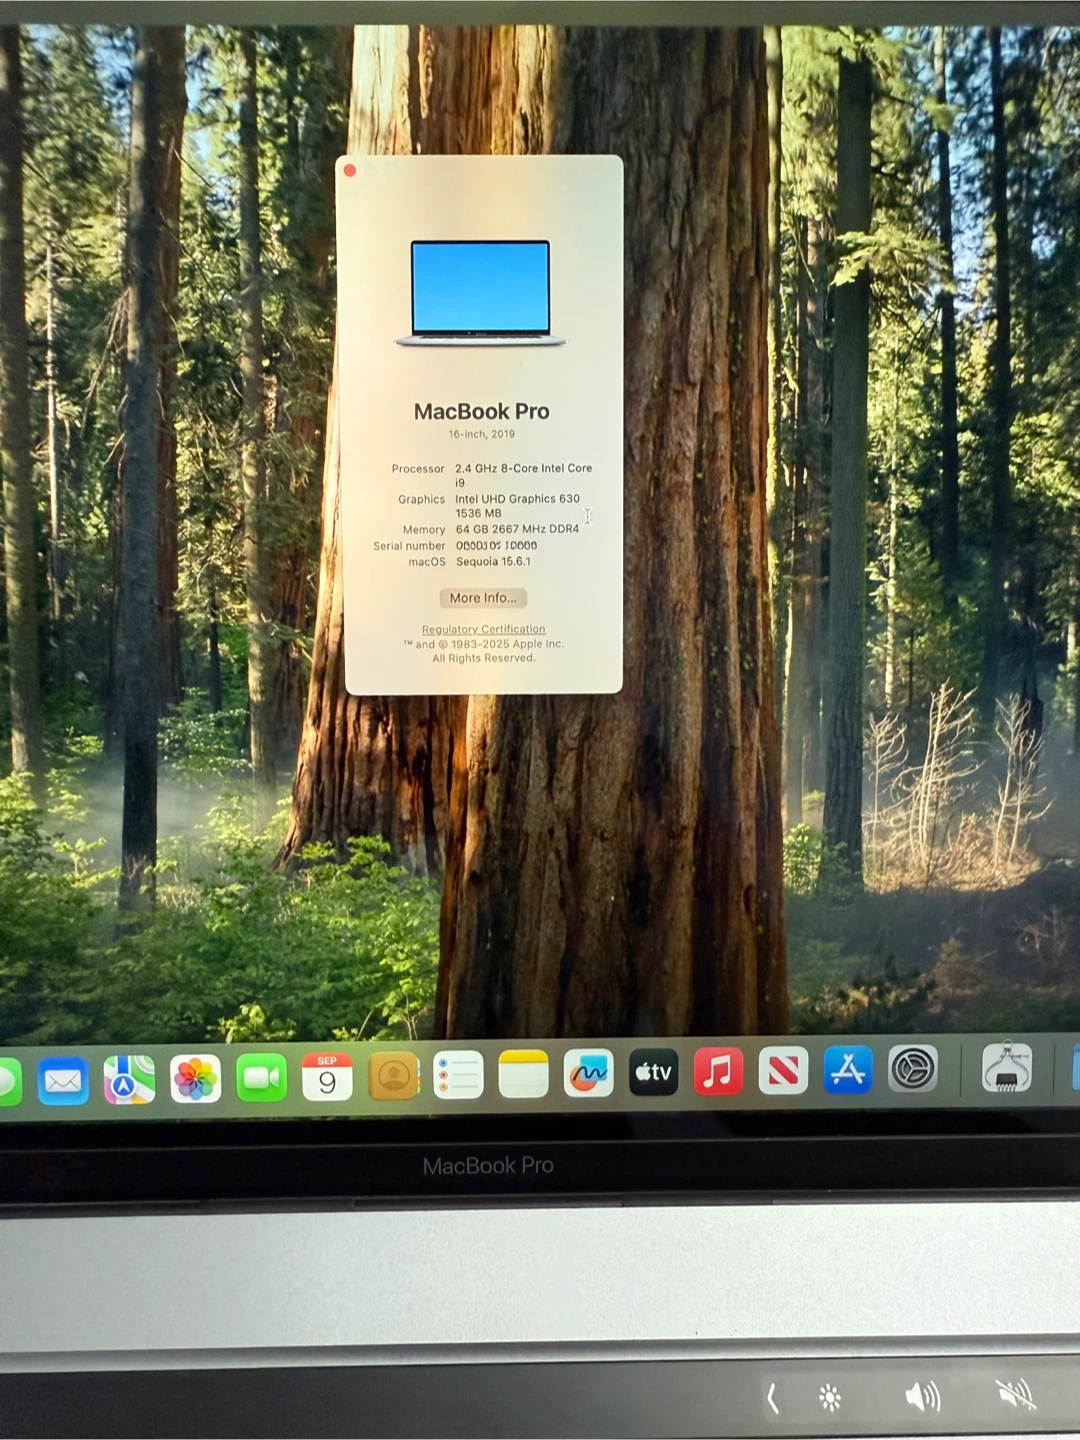Click the More Info... button
This screenshot has height=1440, width=1080.
coord(483,598)
